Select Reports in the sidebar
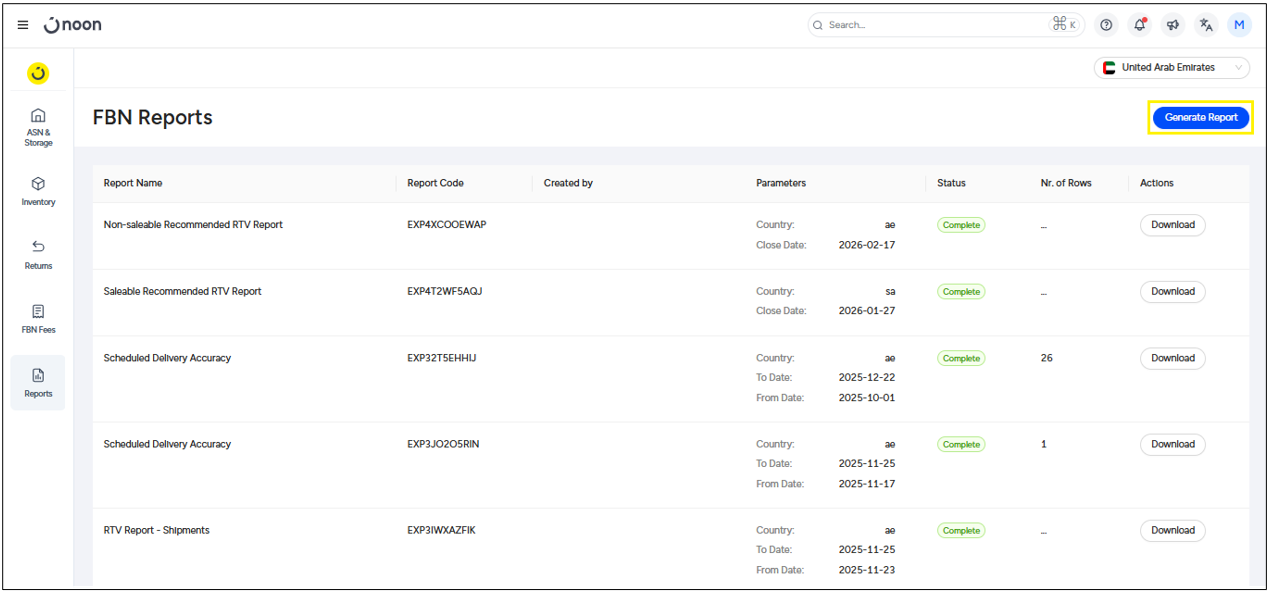 tap(38, 382)
